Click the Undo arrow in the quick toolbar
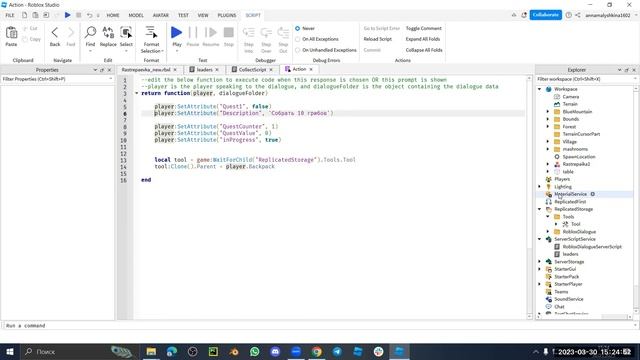The image size is (640, 360). coord(89,15)
